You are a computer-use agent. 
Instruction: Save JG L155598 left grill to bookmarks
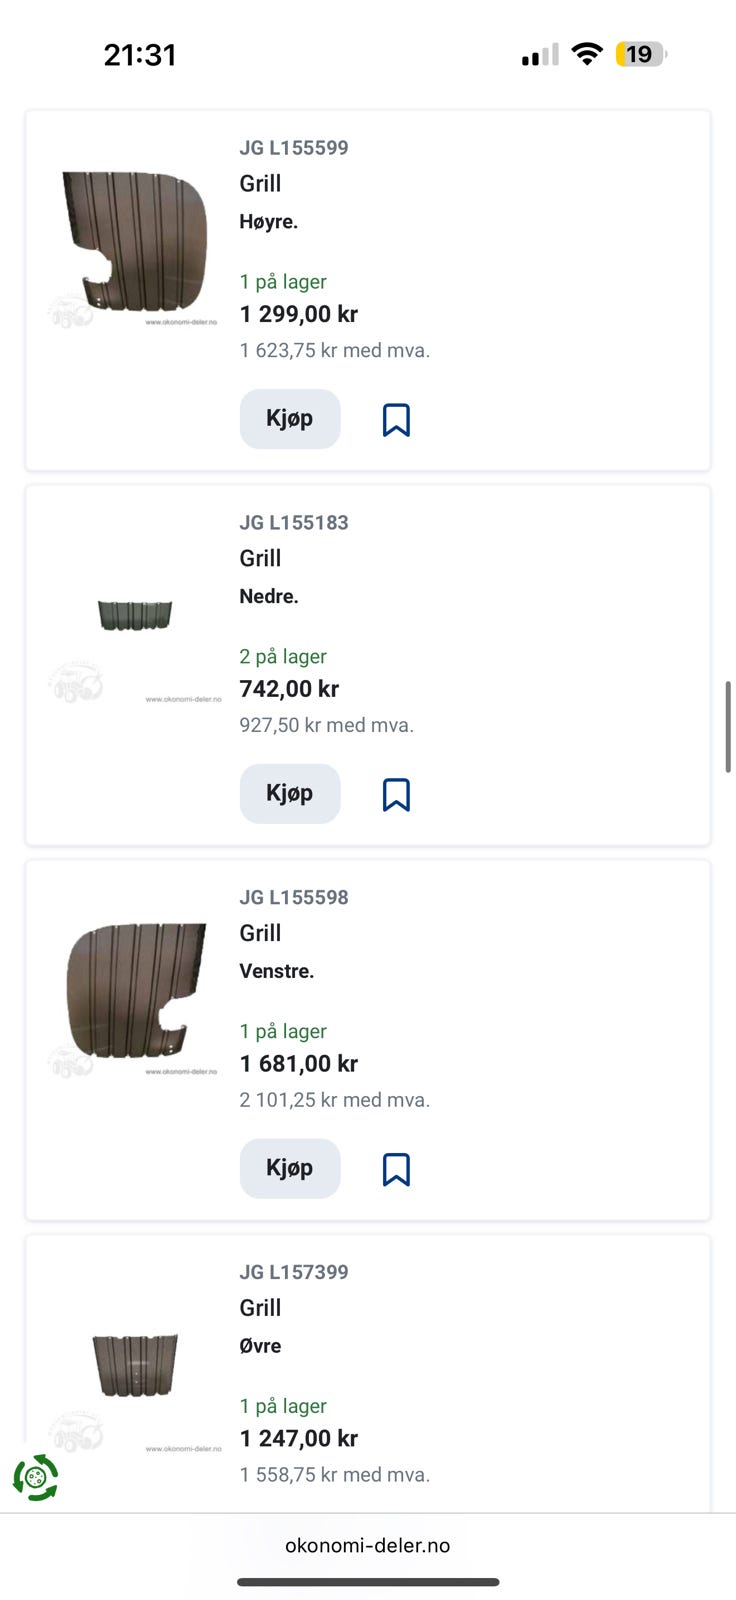(396, 1169)
